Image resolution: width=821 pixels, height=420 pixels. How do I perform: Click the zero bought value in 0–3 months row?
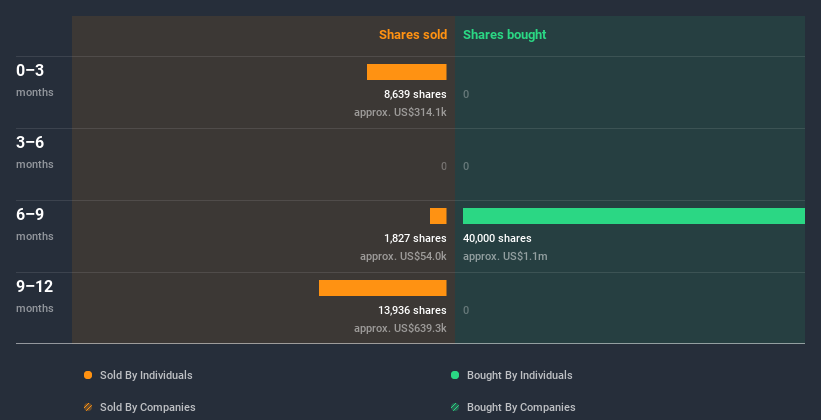466,94
